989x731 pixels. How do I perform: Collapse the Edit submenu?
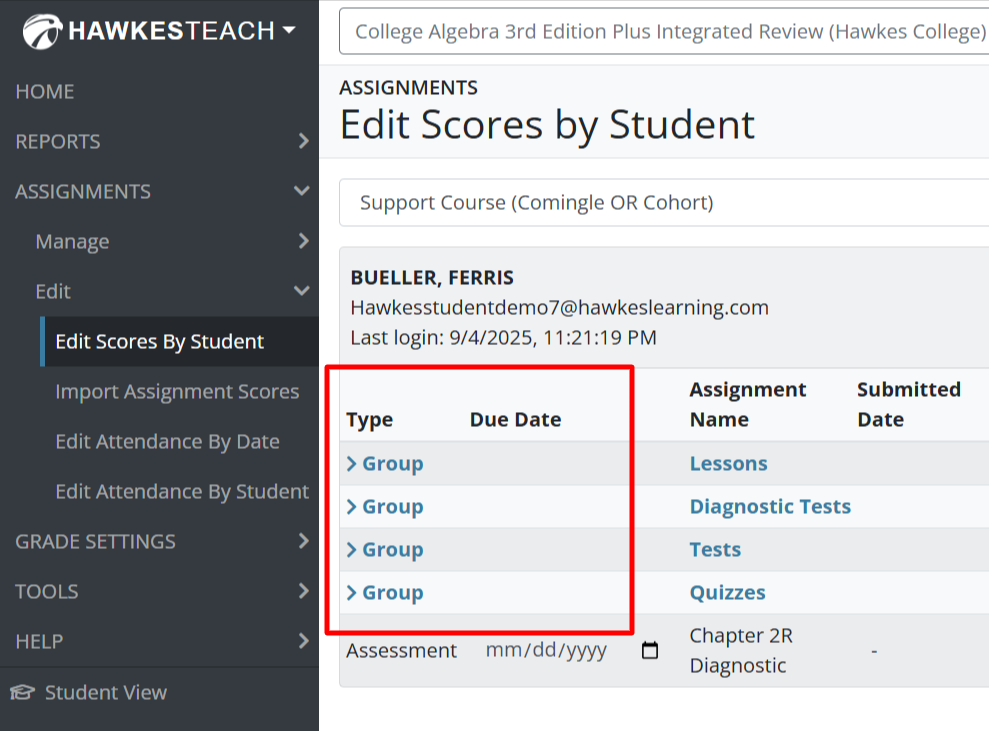tap(300, 291)
